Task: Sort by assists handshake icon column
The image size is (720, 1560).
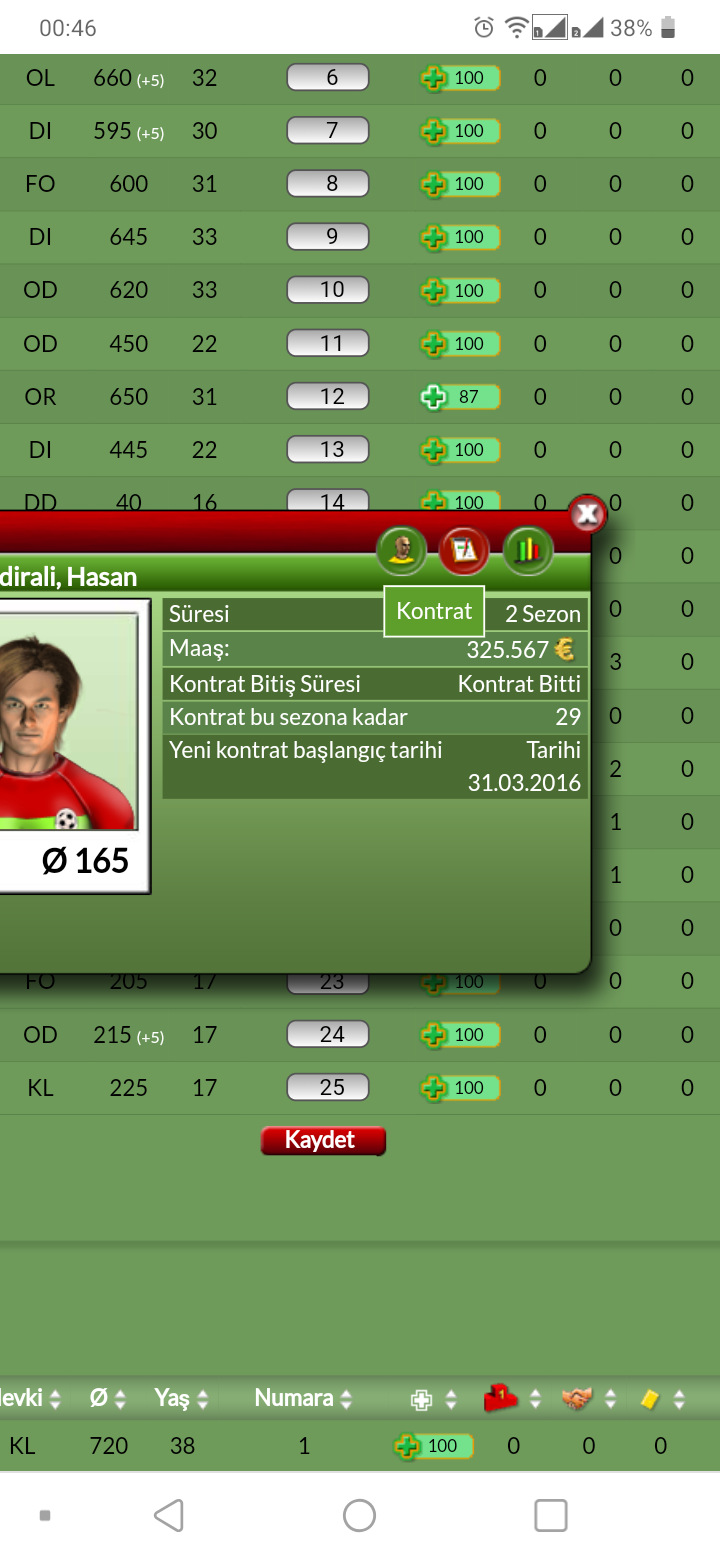Action: coord(588,1398)
